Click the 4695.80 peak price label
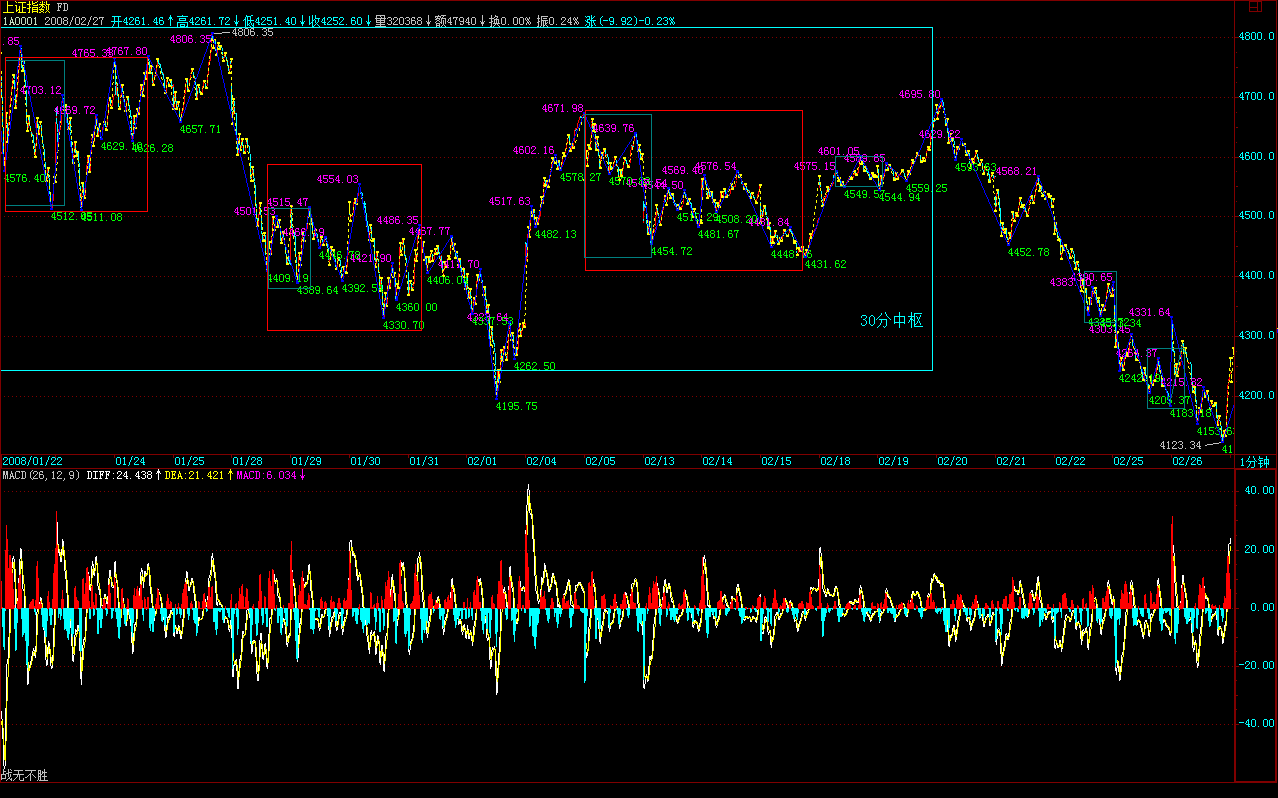This screenshot has width=1278, height=798. click(x=919, y=95)
